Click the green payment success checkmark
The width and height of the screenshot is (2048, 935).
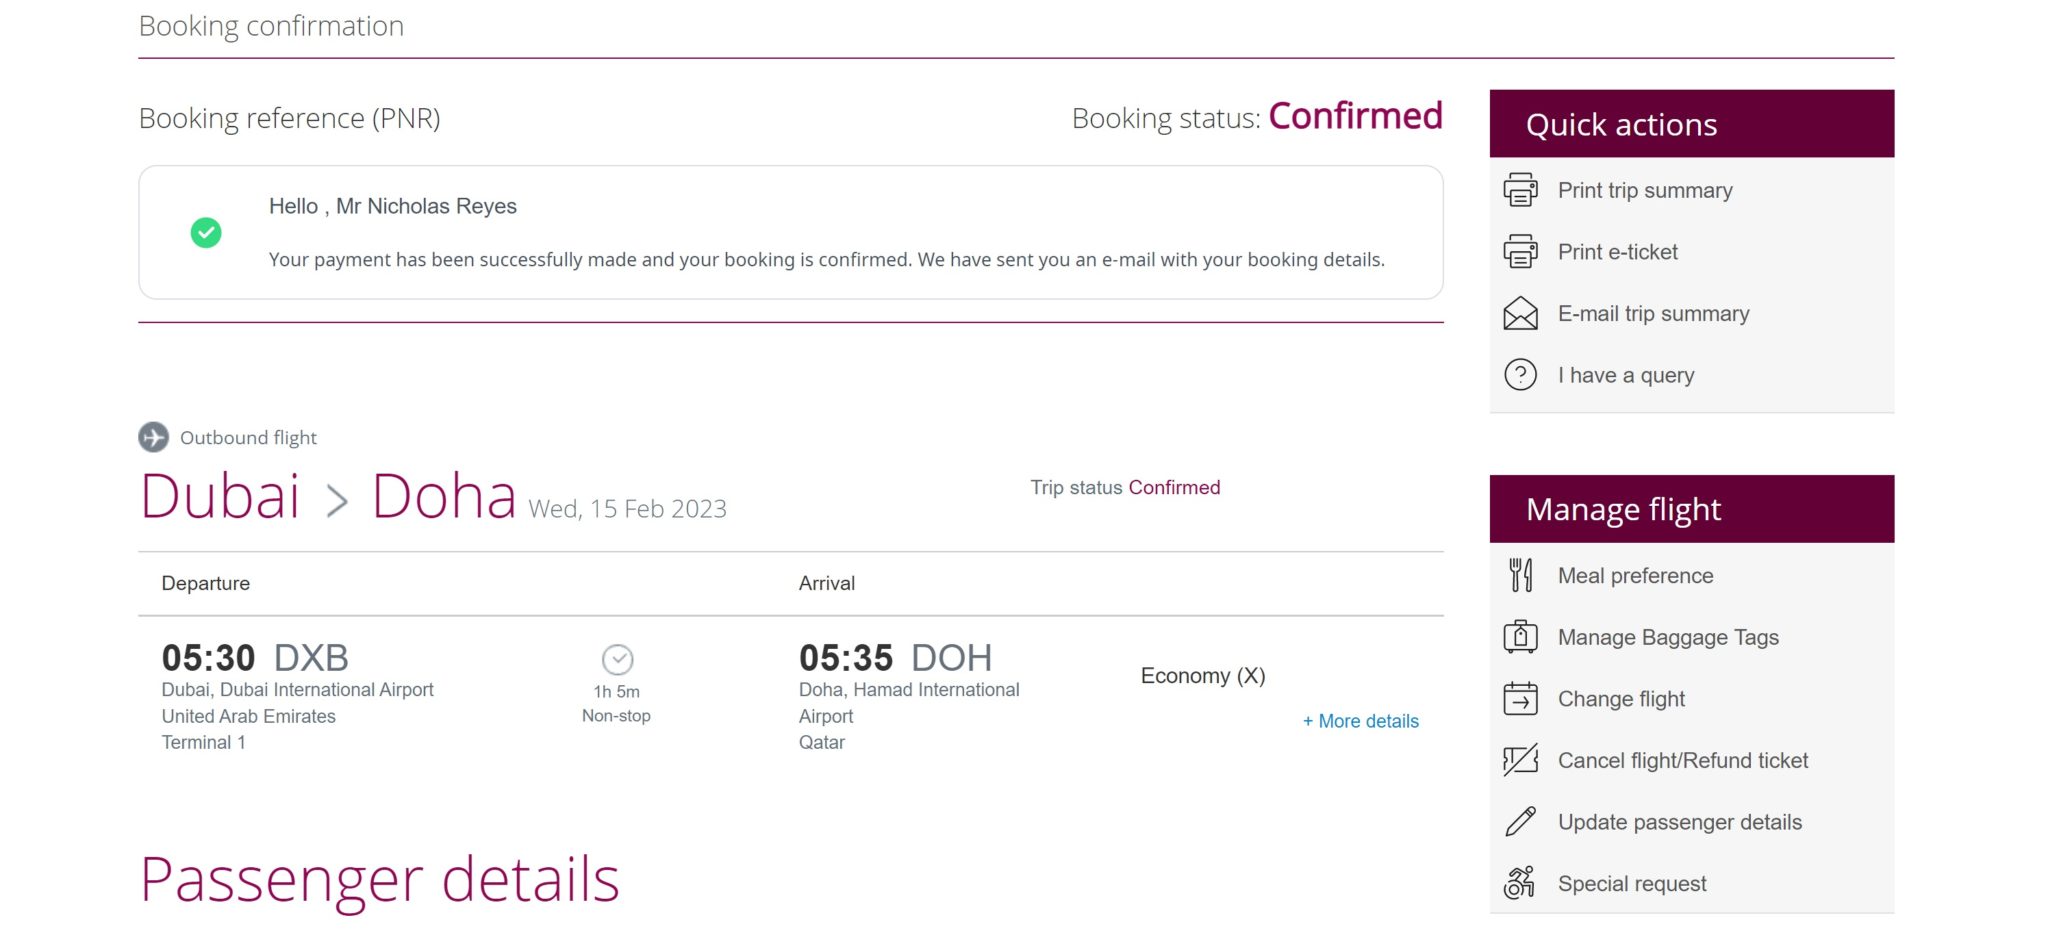[x=206, y=232]
